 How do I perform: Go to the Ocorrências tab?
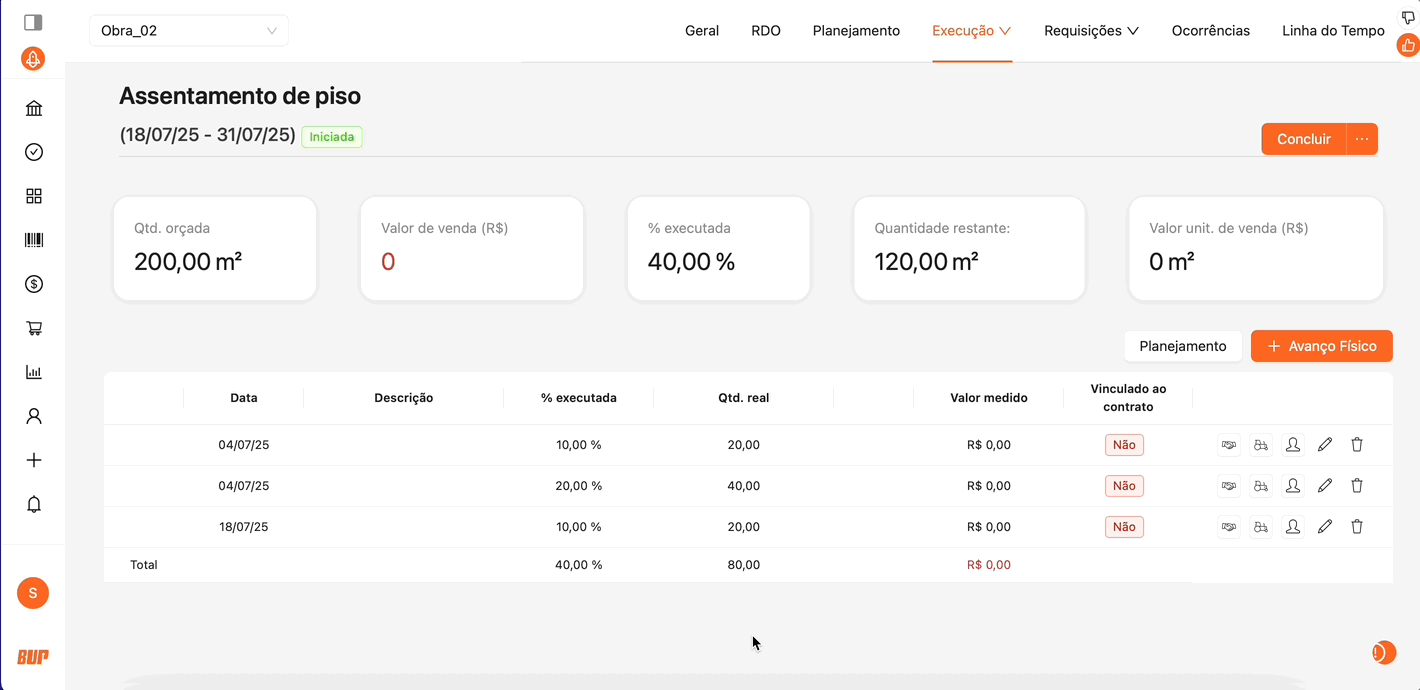1211,31
